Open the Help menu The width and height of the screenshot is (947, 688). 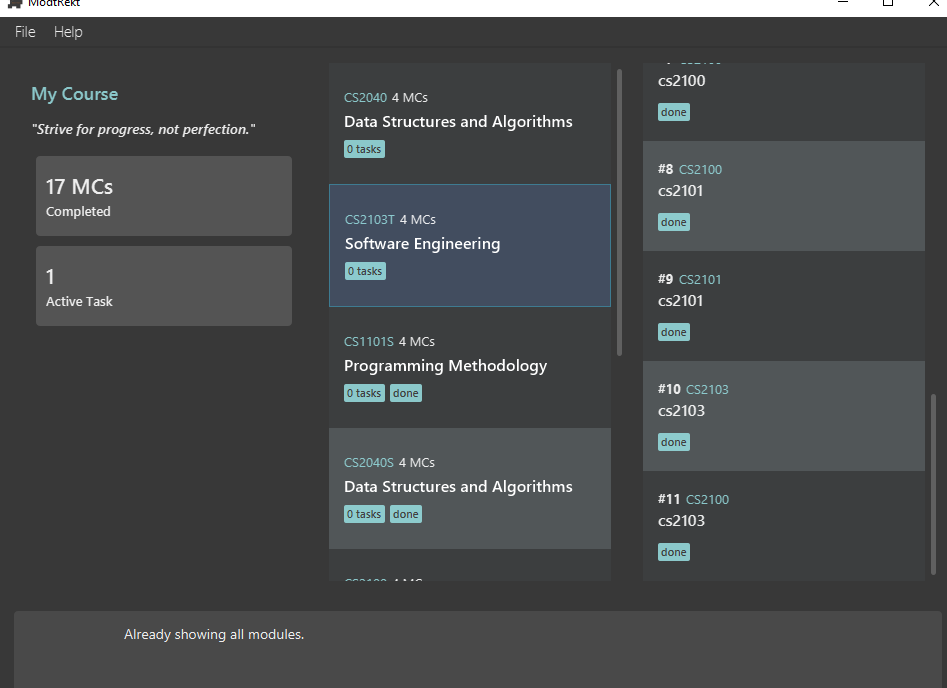tap(68, 32)
